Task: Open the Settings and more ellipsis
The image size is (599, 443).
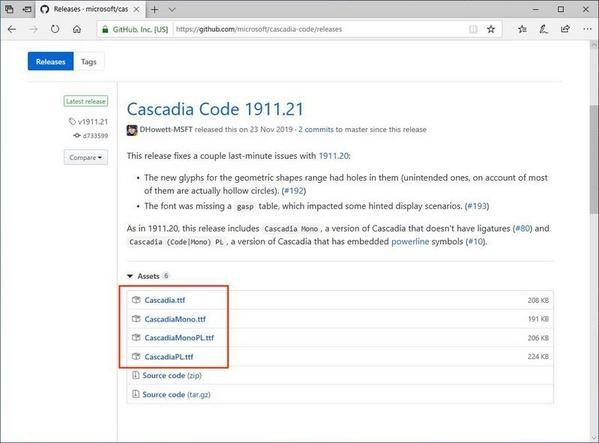Action: 587,29
